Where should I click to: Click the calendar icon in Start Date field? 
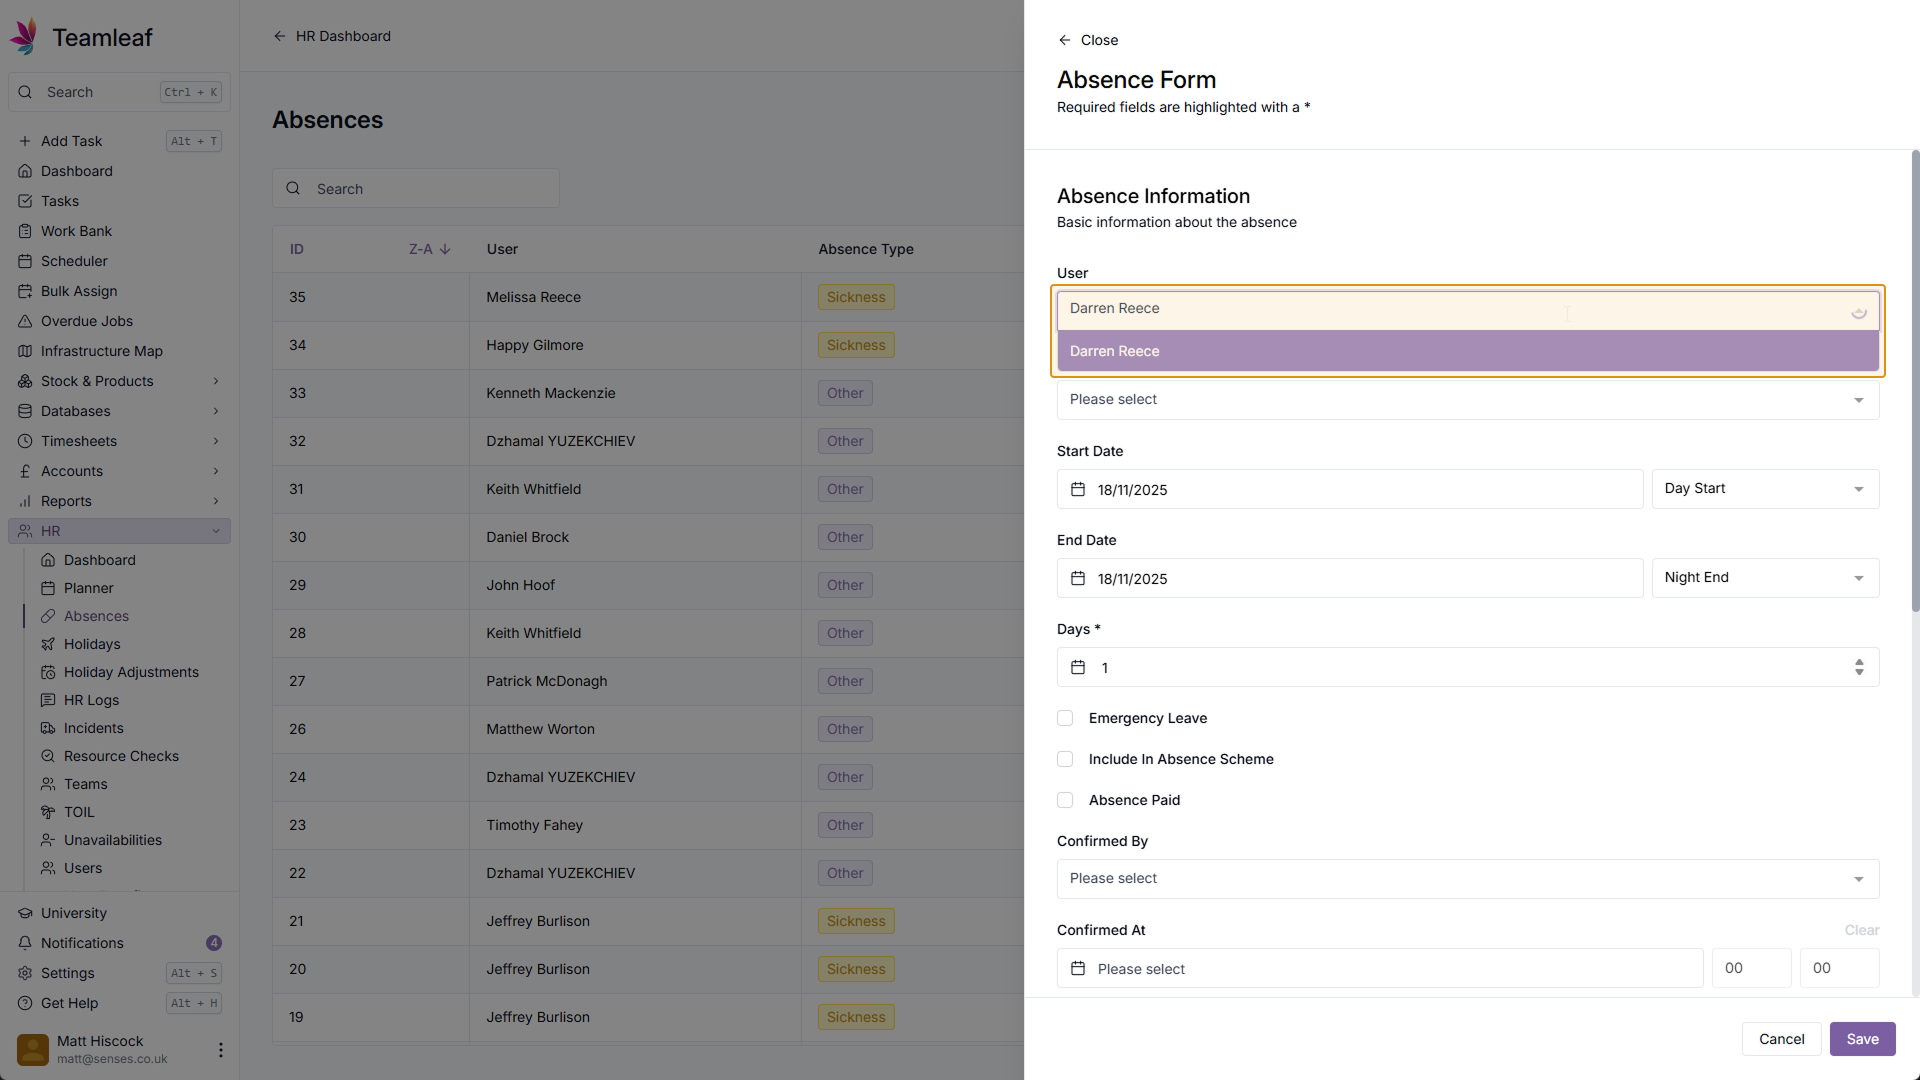(1078, 490)
